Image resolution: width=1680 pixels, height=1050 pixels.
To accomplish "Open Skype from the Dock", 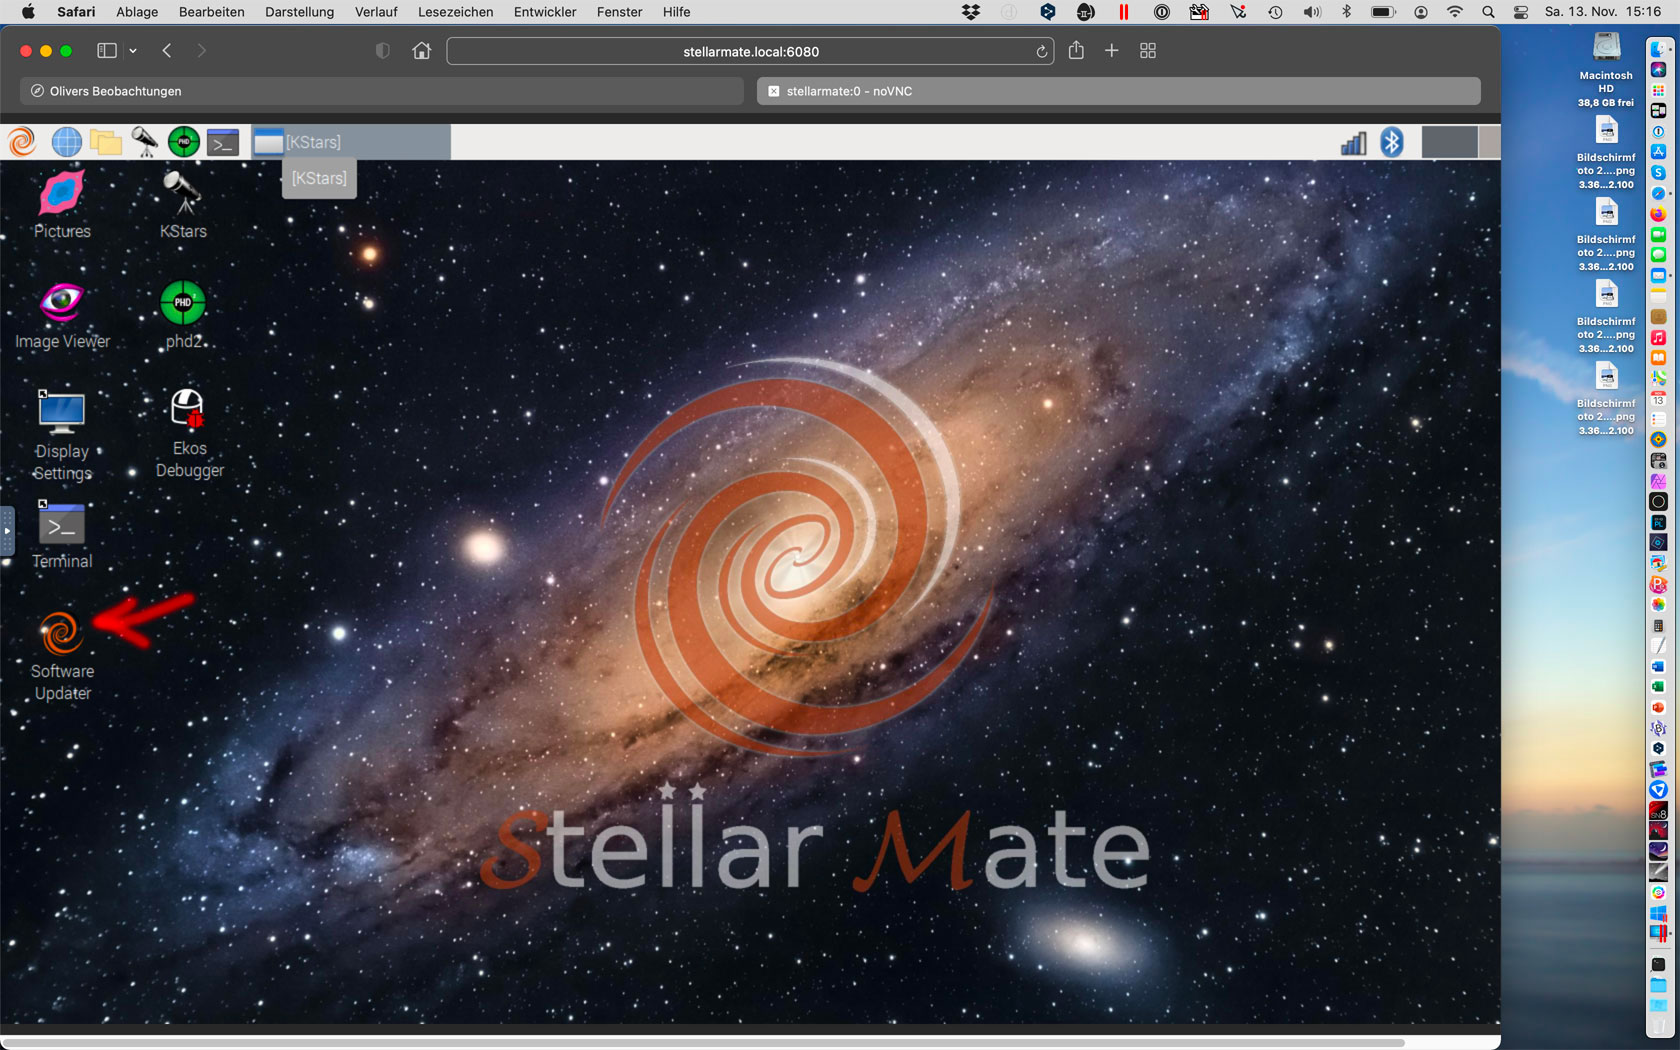I will click(x=1658, y=172).
